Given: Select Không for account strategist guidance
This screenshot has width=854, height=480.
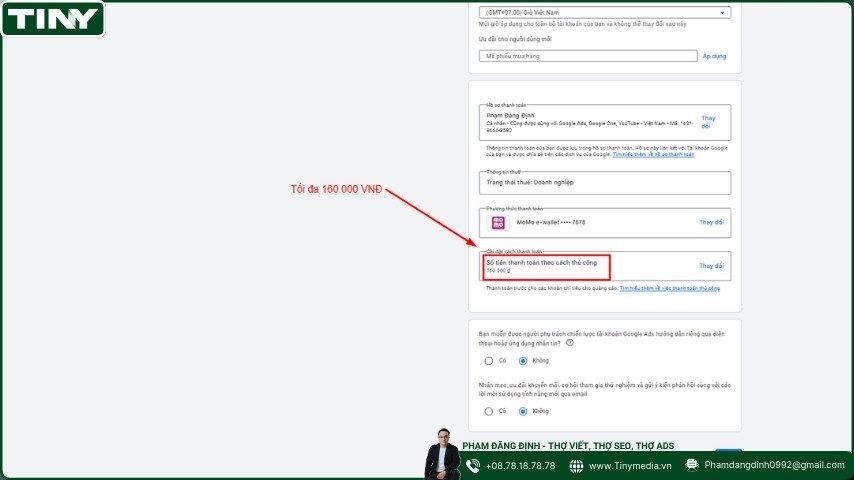Looking at the screenshot, I should (x=523, y=361).
